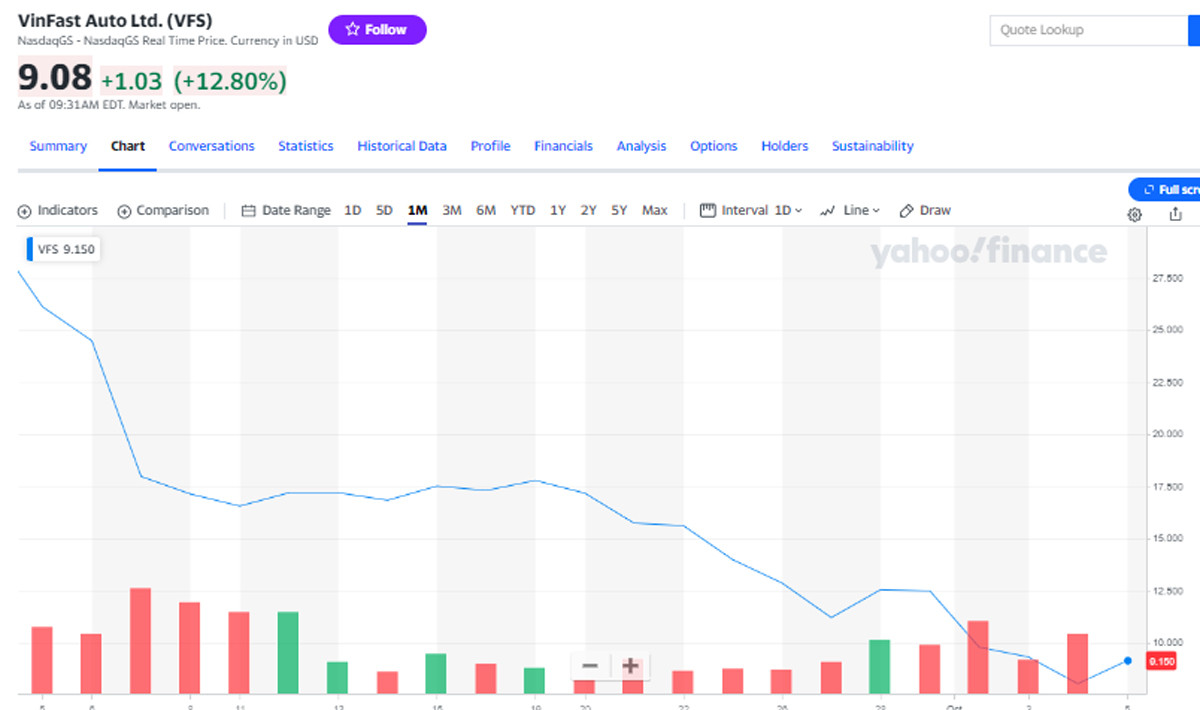1200x710 pixels.
Task: Go to the Historical Data tab
Action: click(x=402, y=146)
